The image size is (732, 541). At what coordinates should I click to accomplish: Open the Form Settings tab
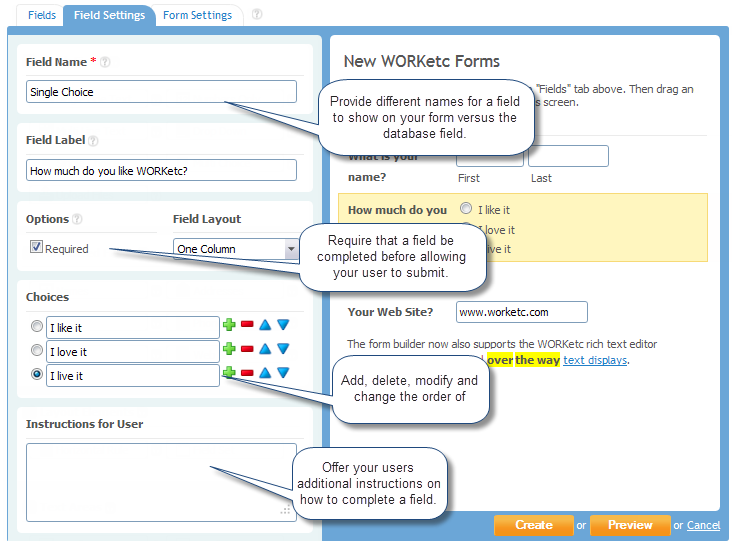click(x=197, y=15)
